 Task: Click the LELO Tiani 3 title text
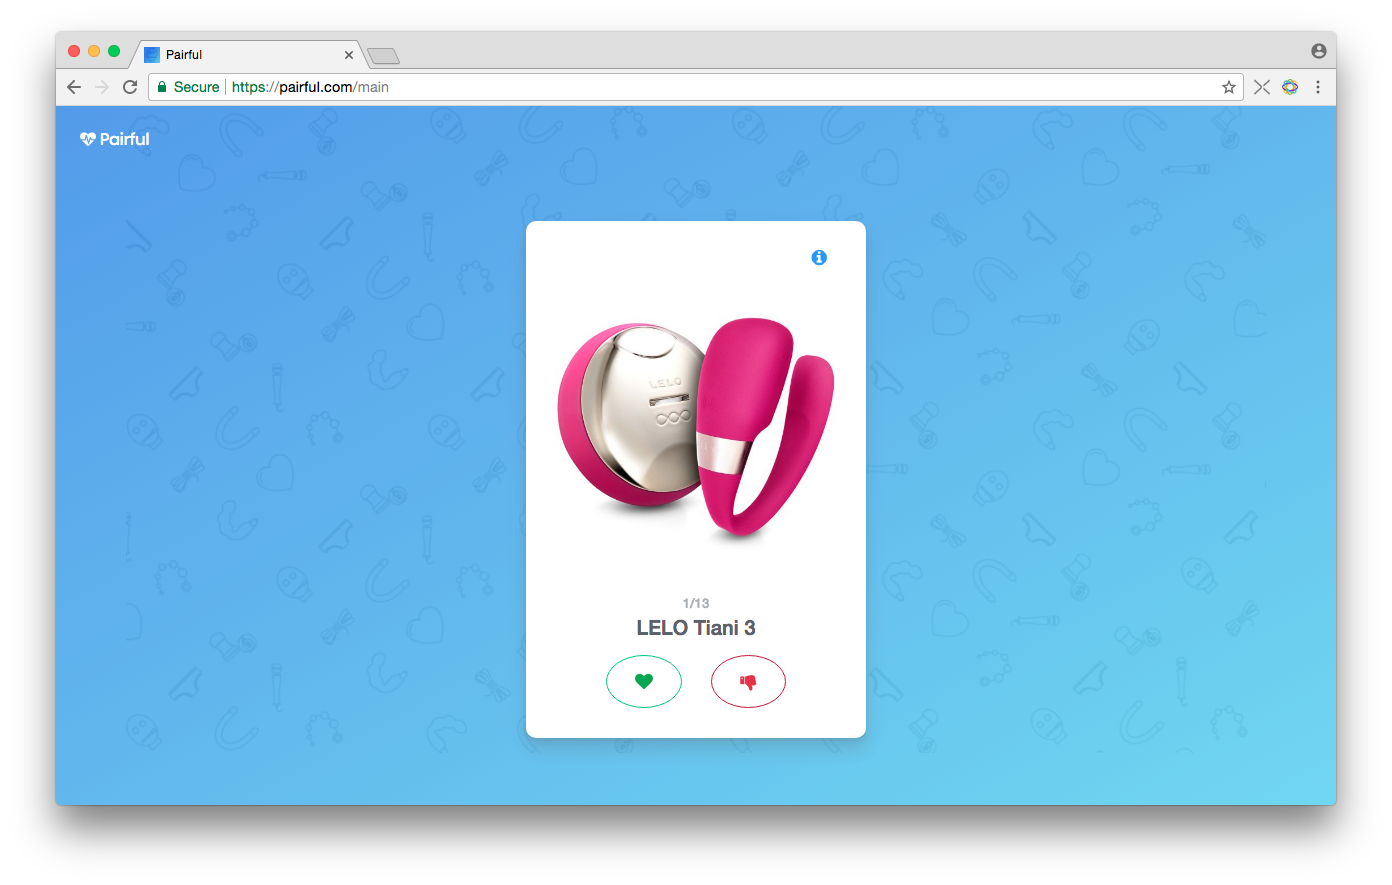(x=696, y=628)
